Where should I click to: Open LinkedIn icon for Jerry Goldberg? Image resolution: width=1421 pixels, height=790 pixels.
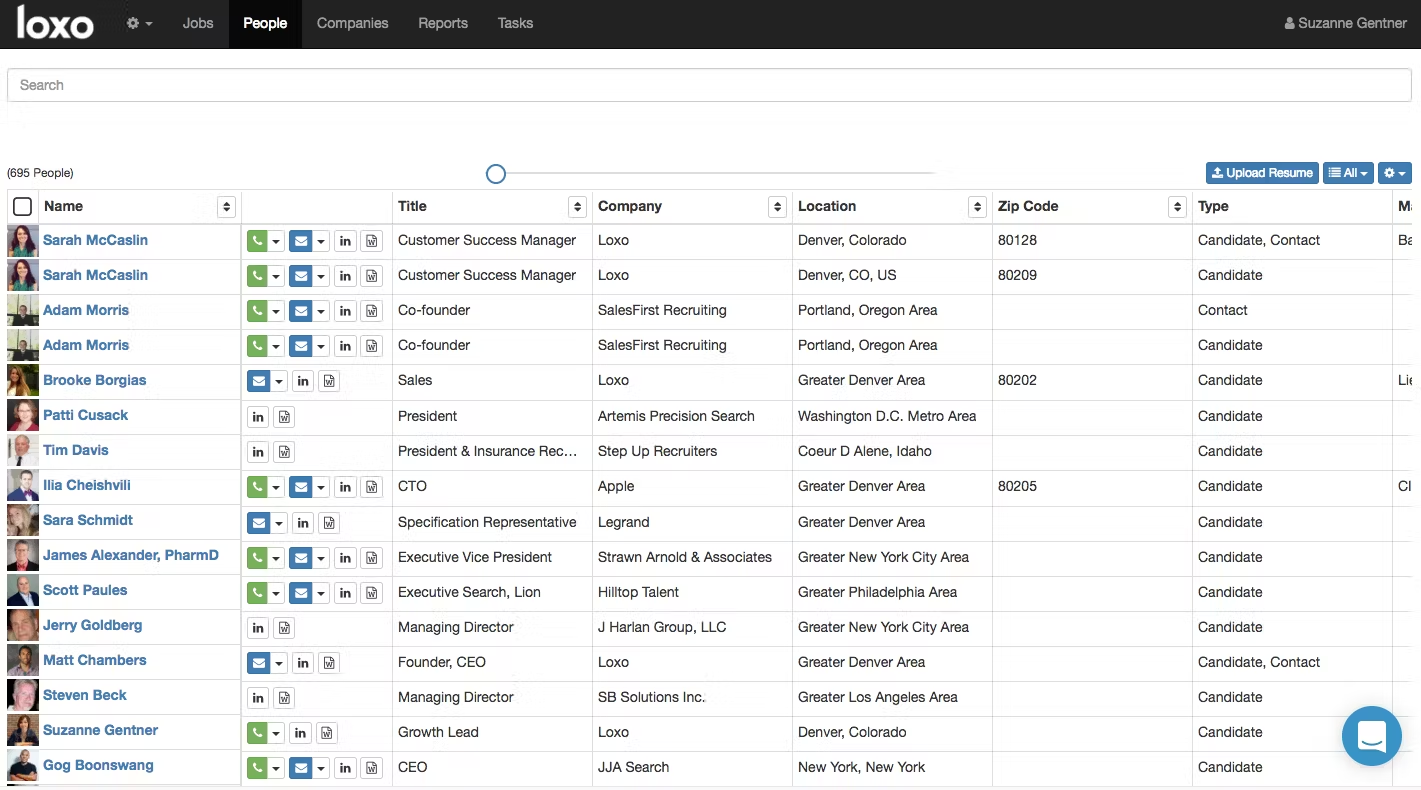[258, 628]
